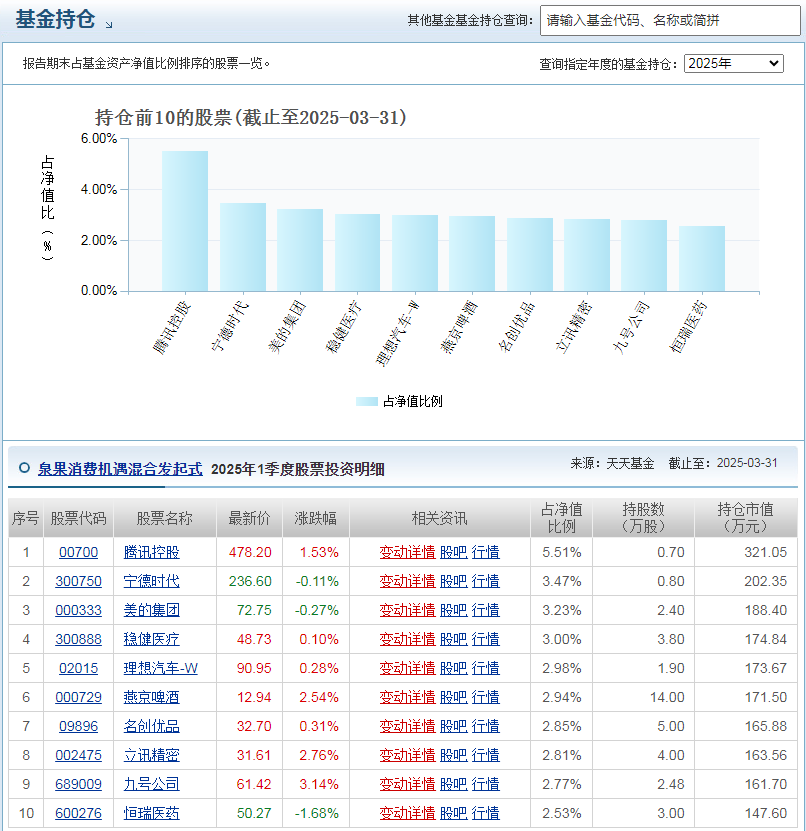Click the 5.51% net value cell
This screenshot has width=806, height=831.
click(x=562, y=552)
